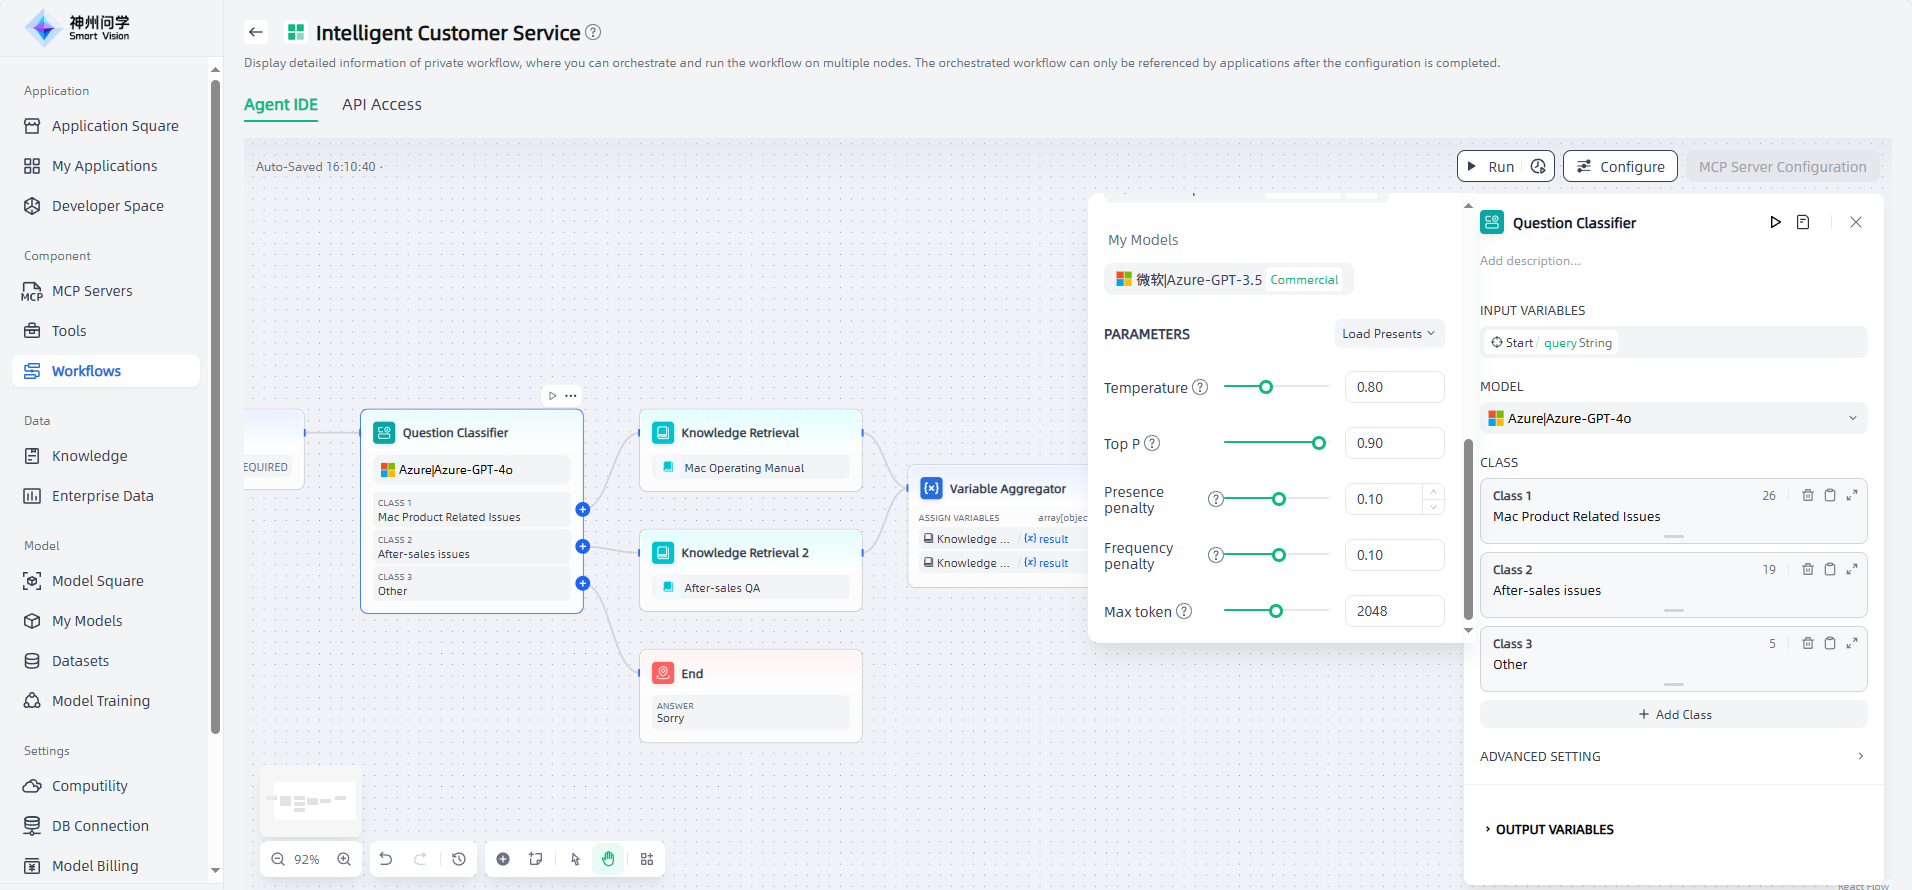Image resolution: width=1912 pixels, height=890 pixels.
Task: Open the Load Presents dropdown
Action: (x=1388, y=334)
